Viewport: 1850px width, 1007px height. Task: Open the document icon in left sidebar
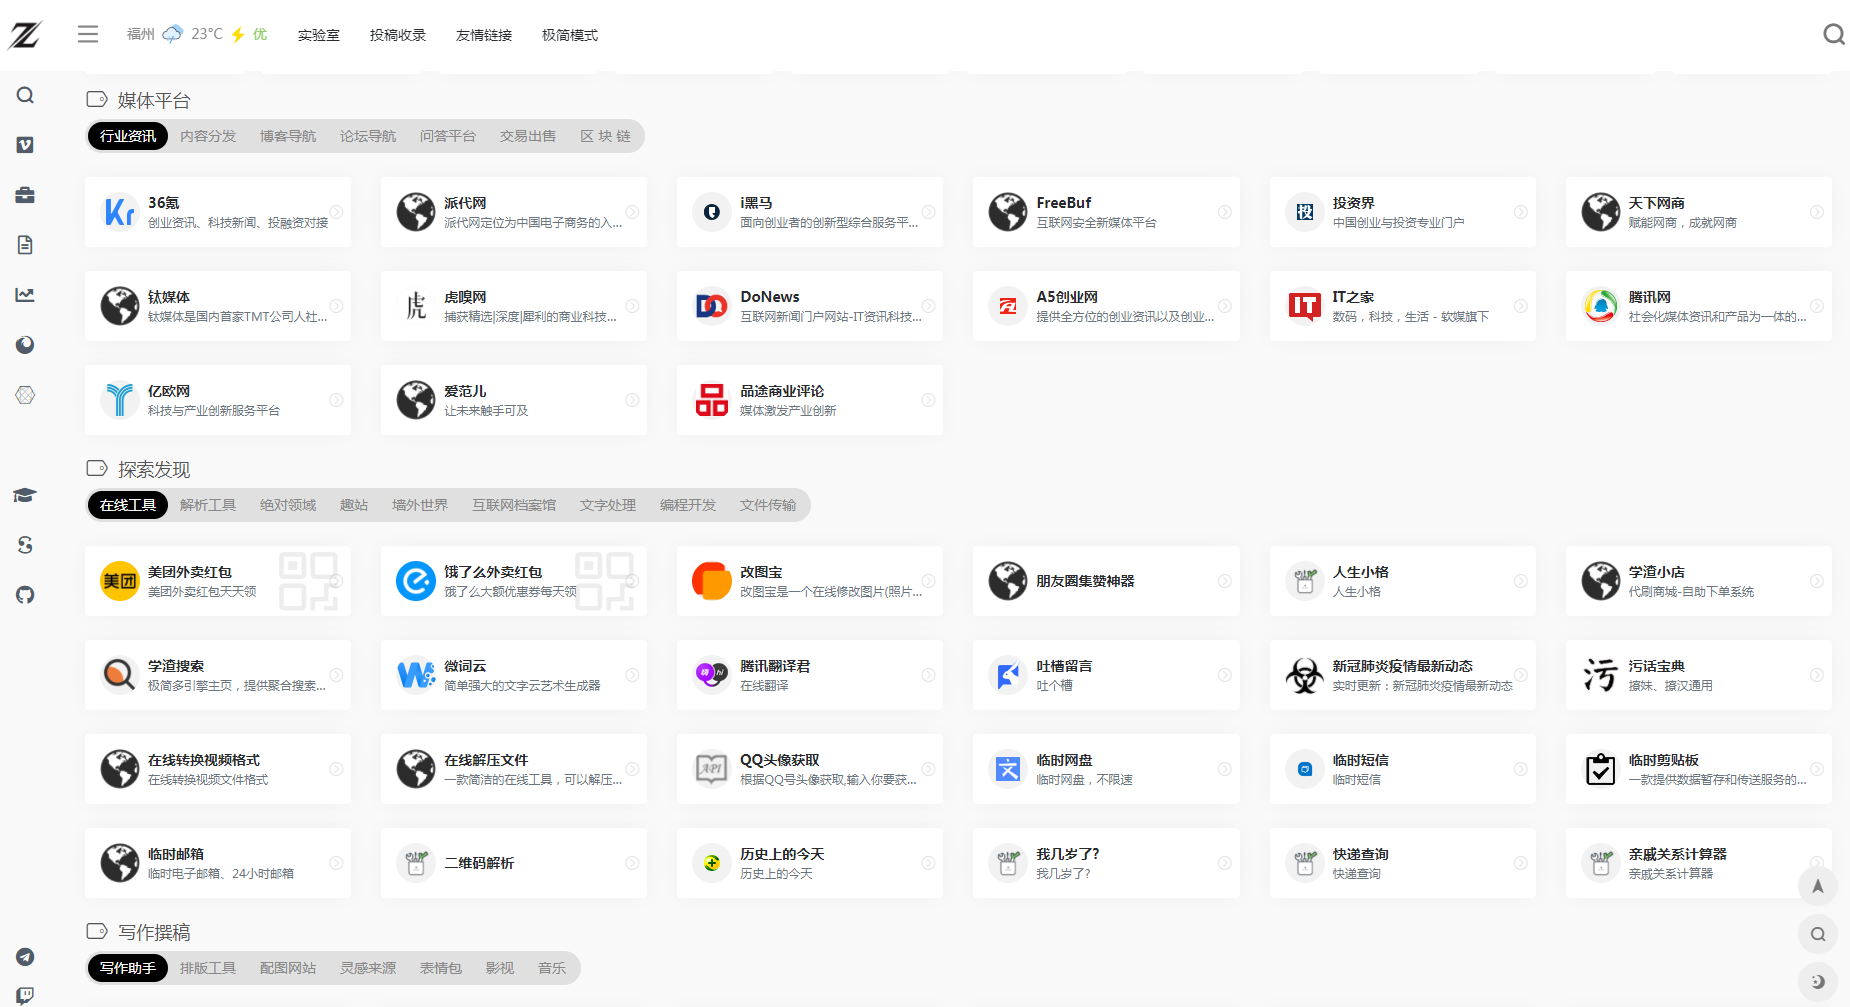(25, 245)
